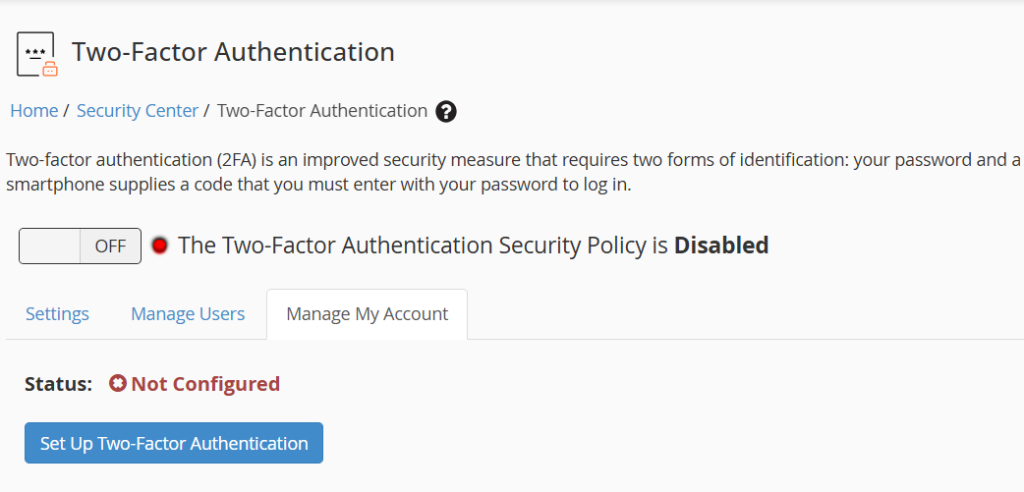Click the OFF label on the policy switch

(x=110, y=246)
